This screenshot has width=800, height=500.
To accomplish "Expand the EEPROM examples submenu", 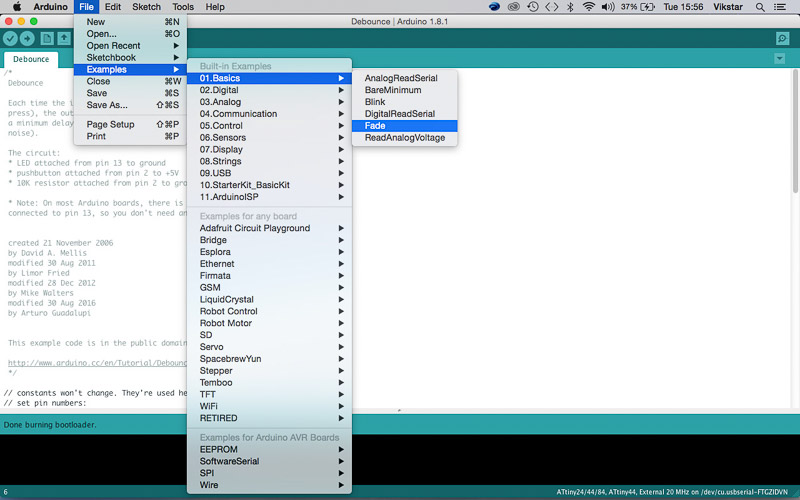I will pyautogui.click(x=269, y=449).
